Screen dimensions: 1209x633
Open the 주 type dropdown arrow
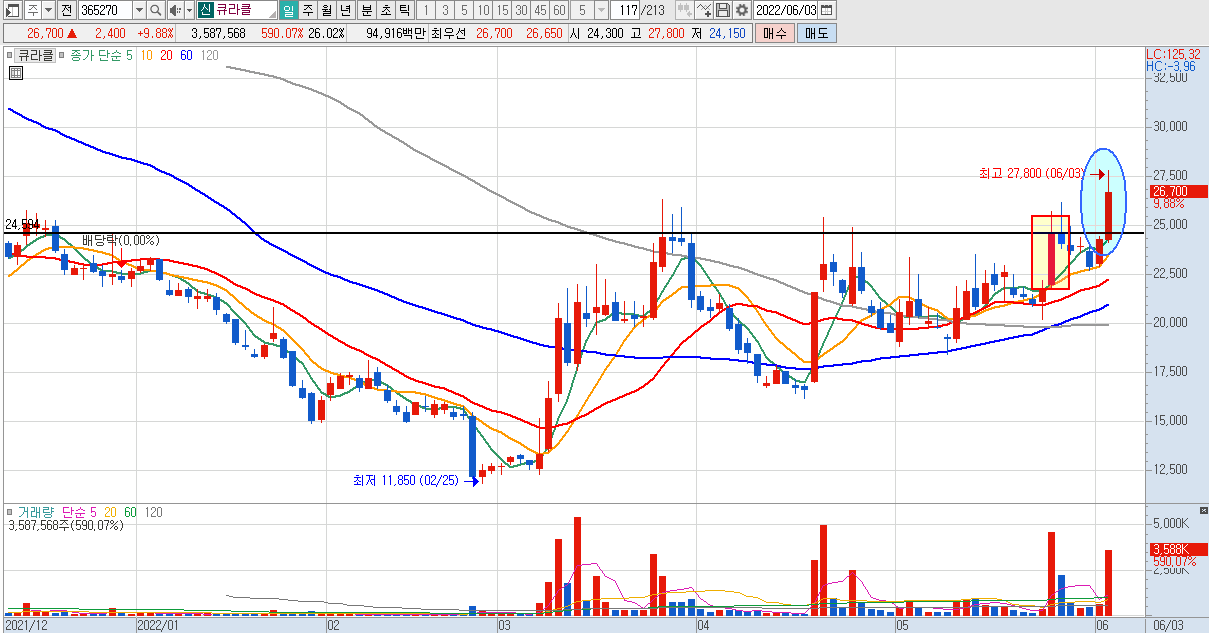(x=49, y=10)
